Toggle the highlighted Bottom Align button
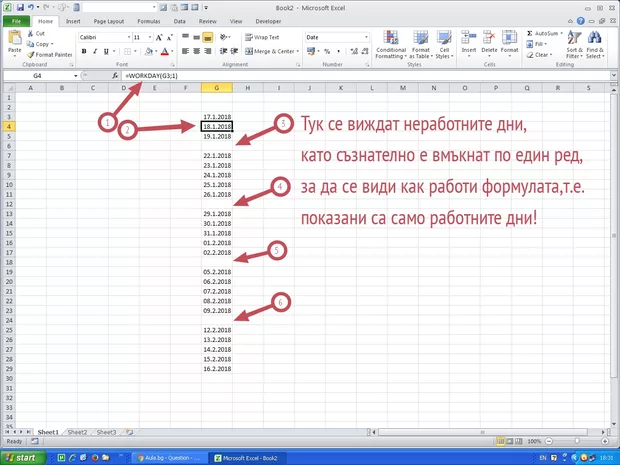Viewport: 620px width, 465px height. tap(208, 37)
